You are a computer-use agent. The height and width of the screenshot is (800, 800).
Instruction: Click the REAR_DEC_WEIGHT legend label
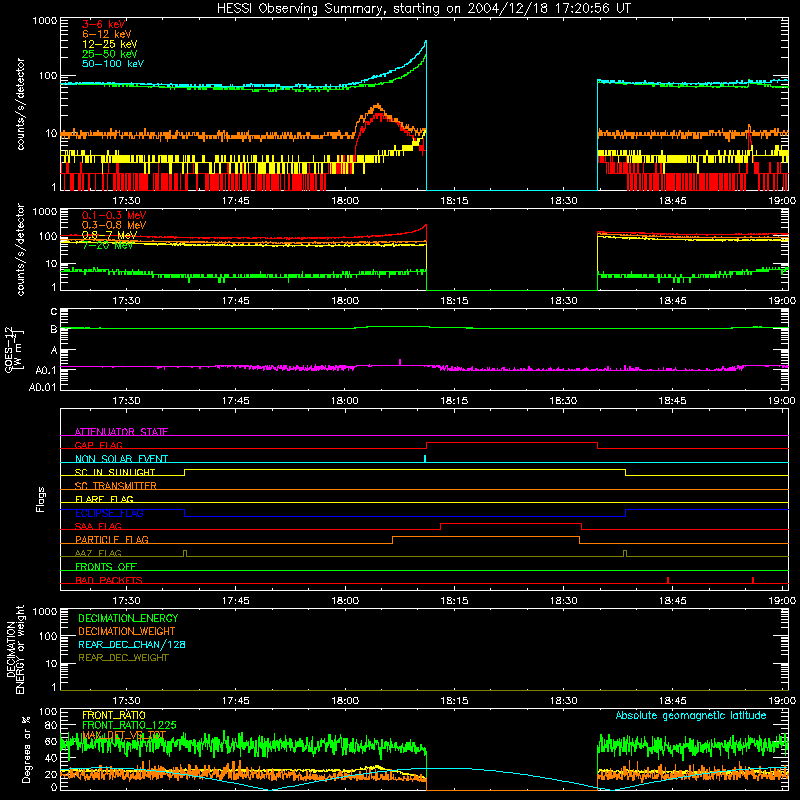tap(123, 658)
